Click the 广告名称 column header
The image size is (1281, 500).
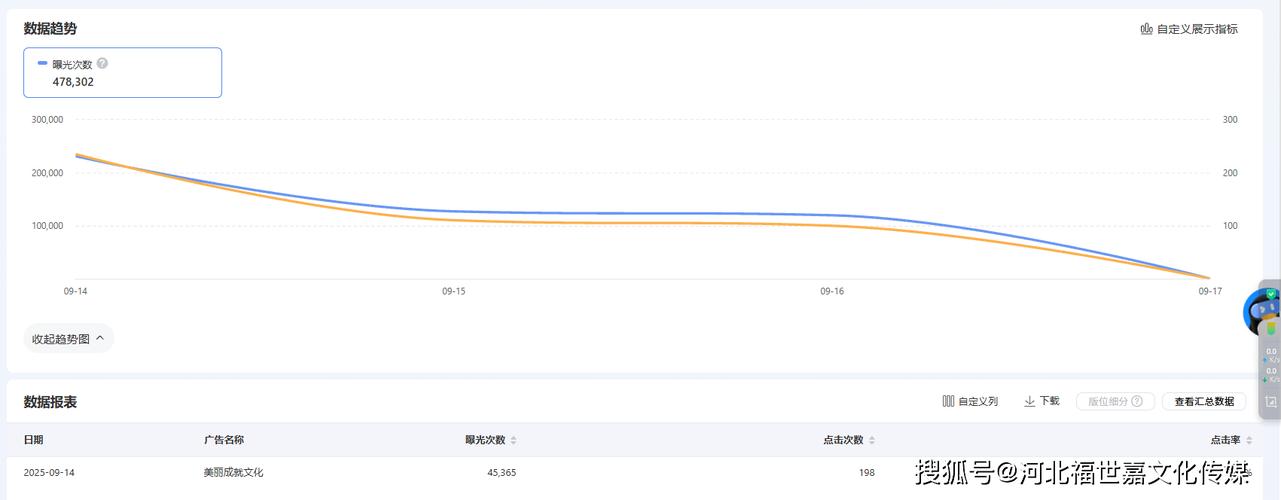(x=224, y=440)
